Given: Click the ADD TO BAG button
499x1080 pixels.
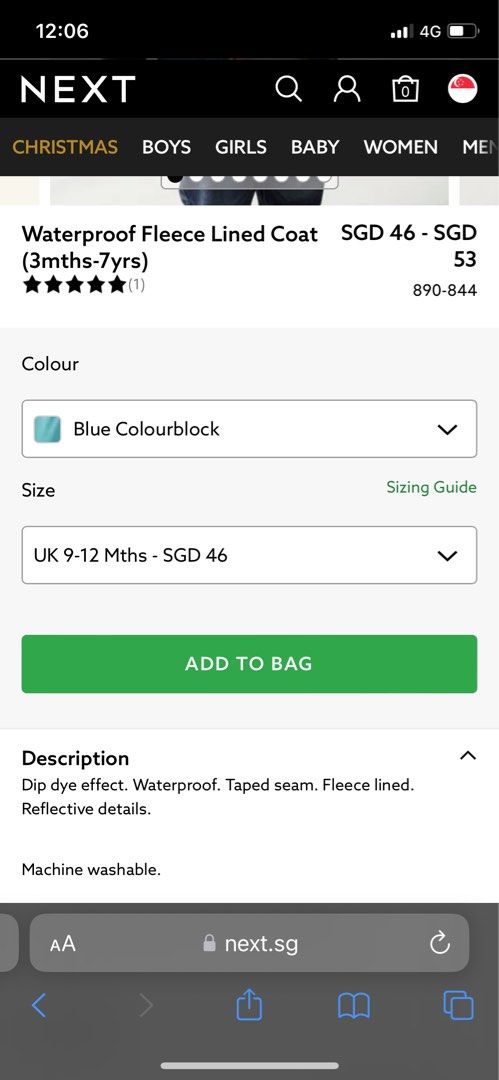Looking at the screenshot, I should (250, 664).
